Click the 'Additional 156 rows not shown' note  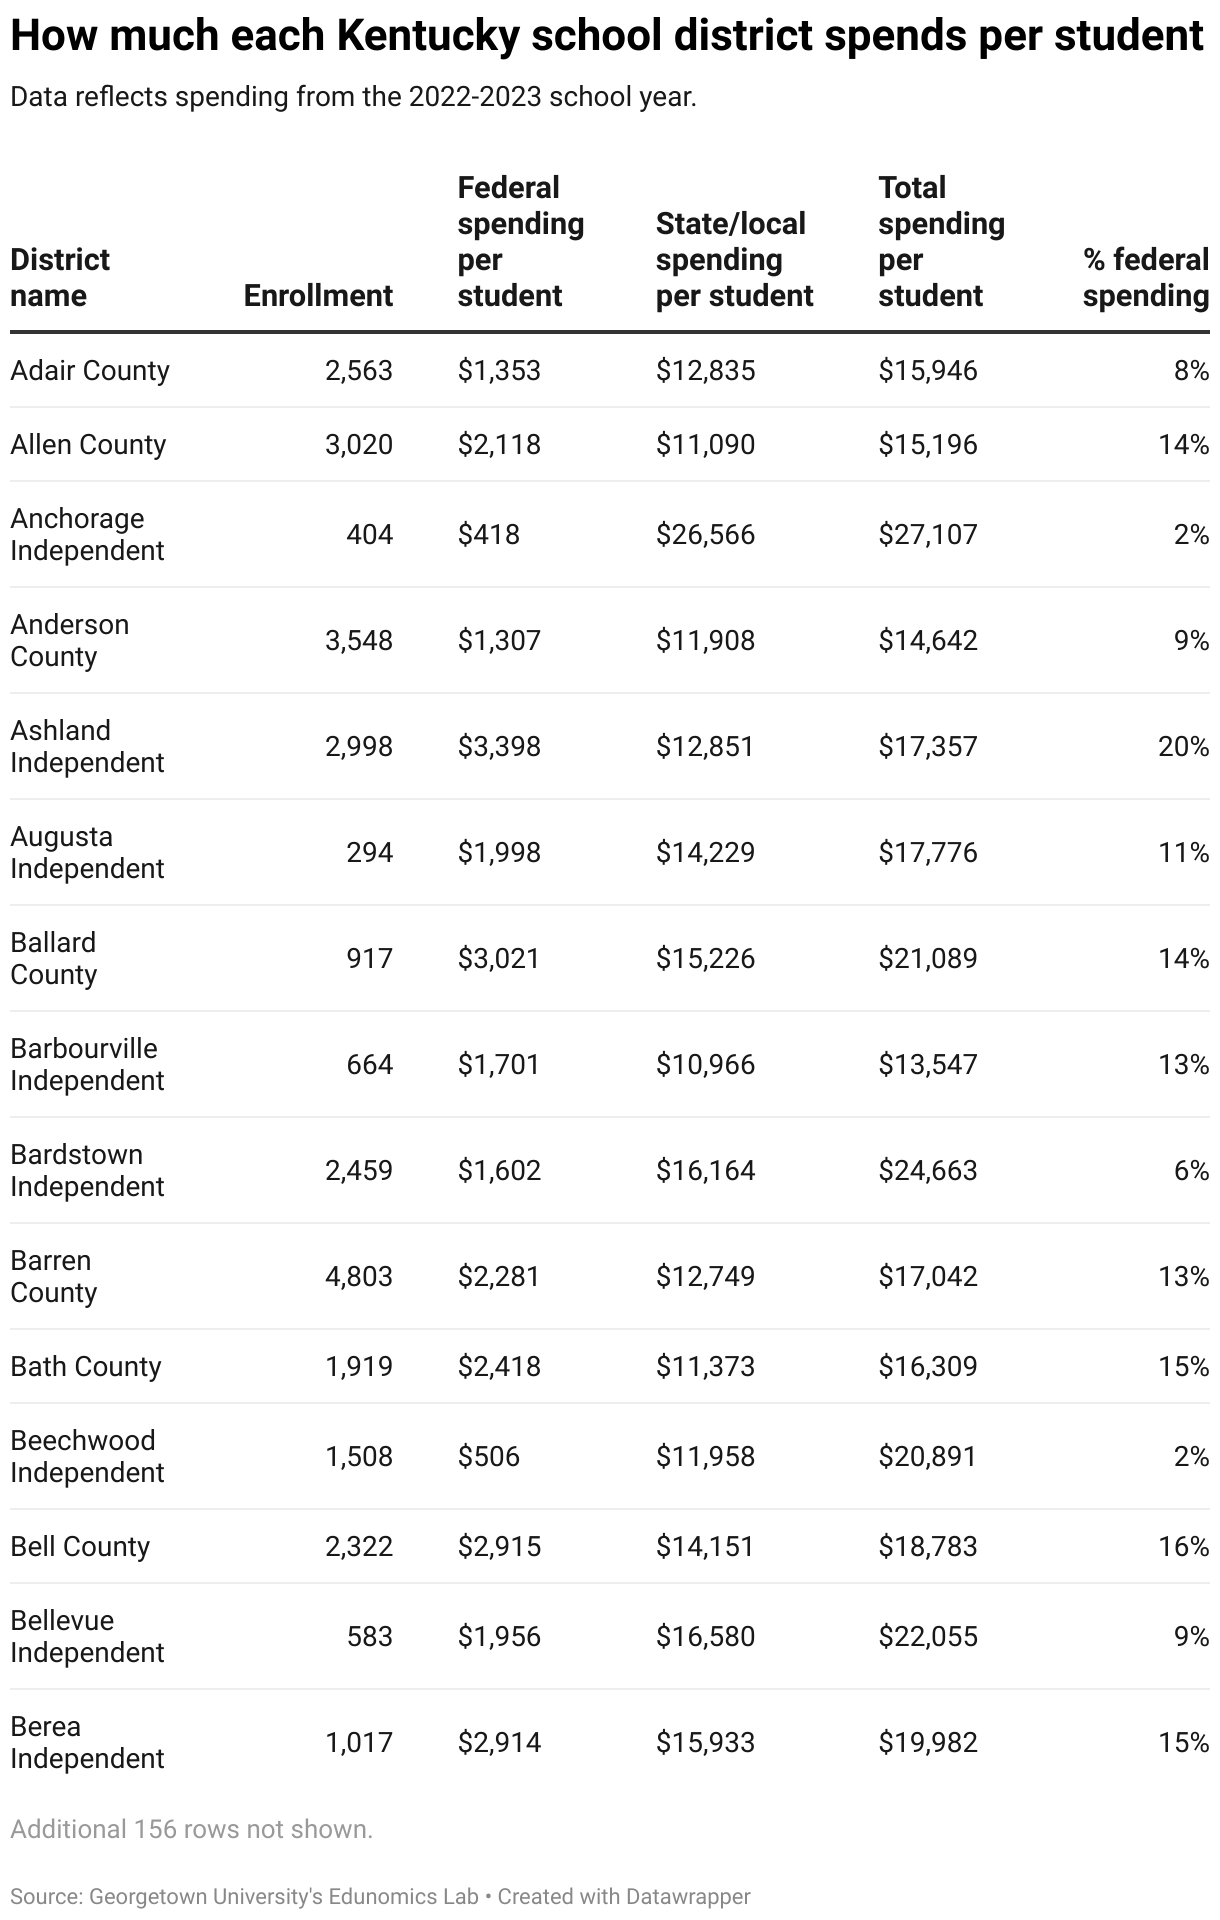click(x=191, y=1829)
